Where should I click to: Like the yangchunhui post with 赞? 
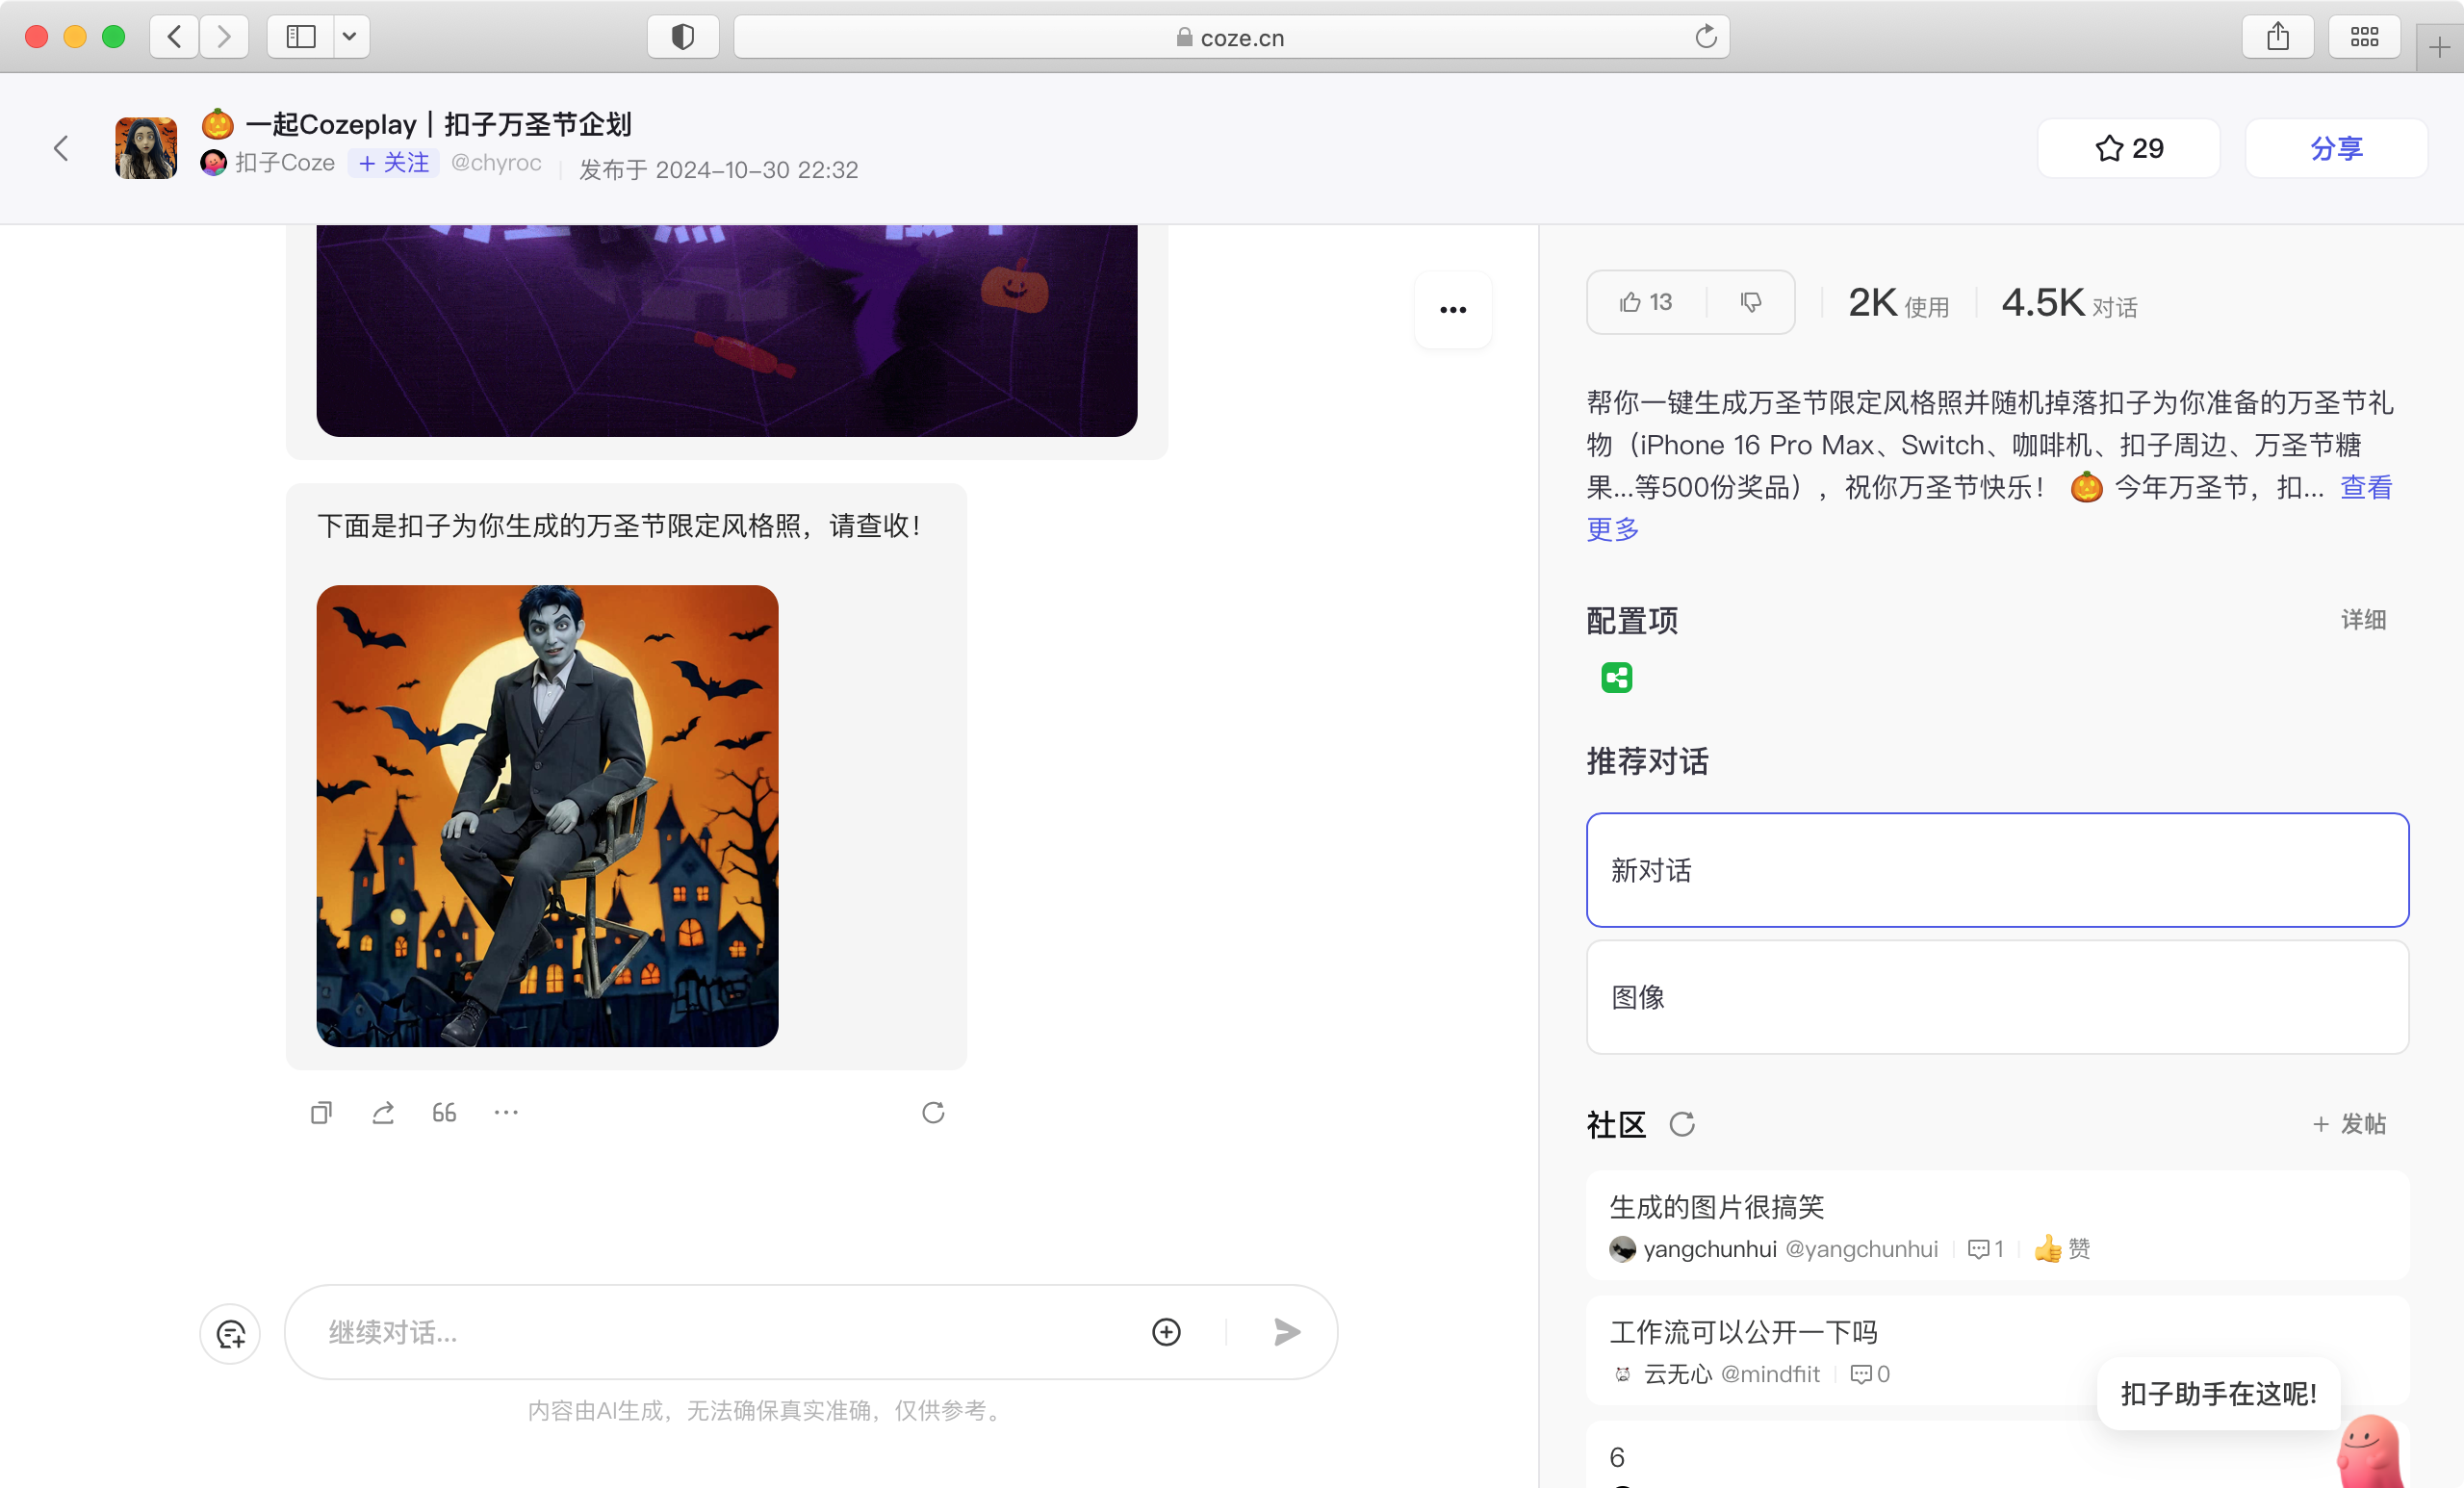coord(2062,1249)
